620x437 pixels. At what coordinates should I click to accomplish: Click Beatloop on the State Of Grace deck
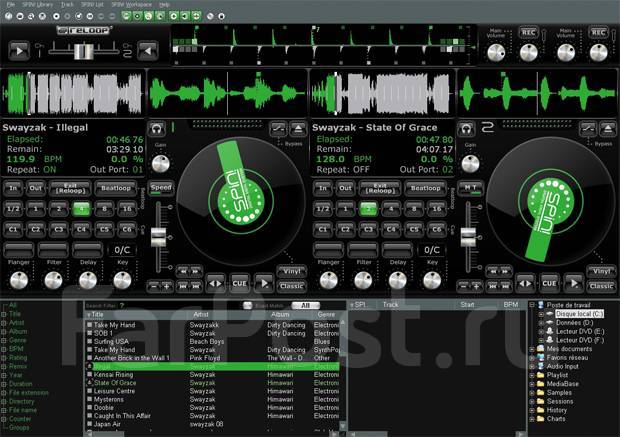425,188
